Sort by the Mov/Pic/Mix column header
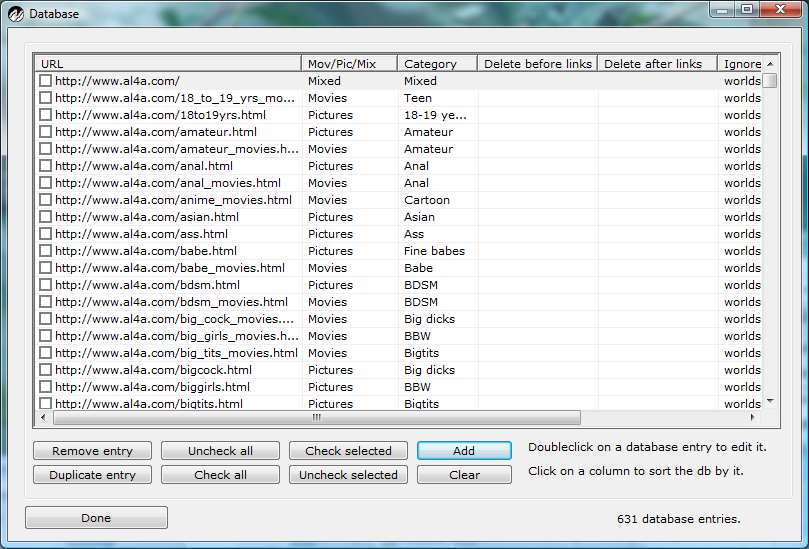Image resolution: width=809 pixels, height=549 pixels. (348, 64)
